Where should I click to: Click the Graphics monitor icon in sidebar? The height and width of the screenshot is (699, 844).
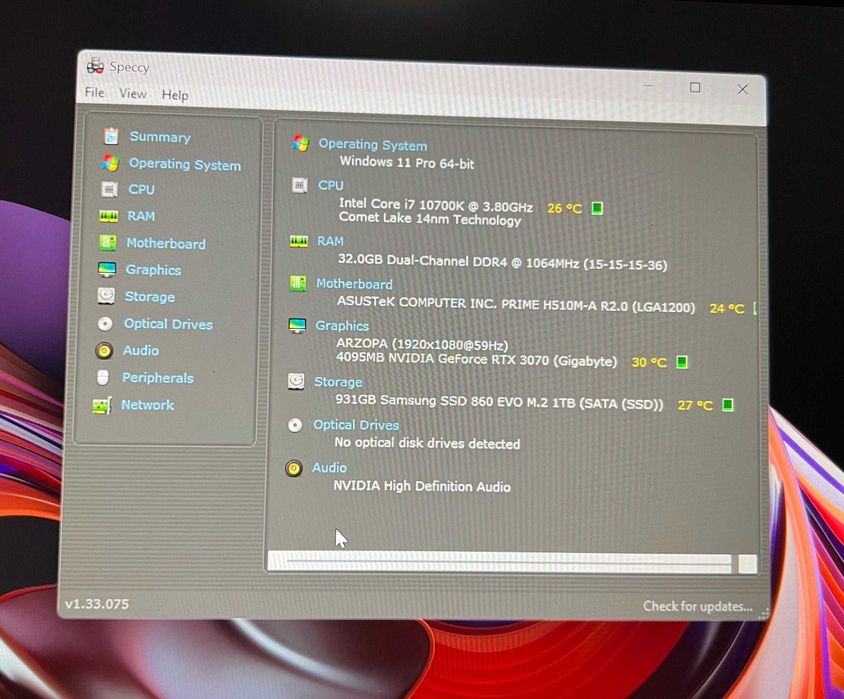(107, 269)
